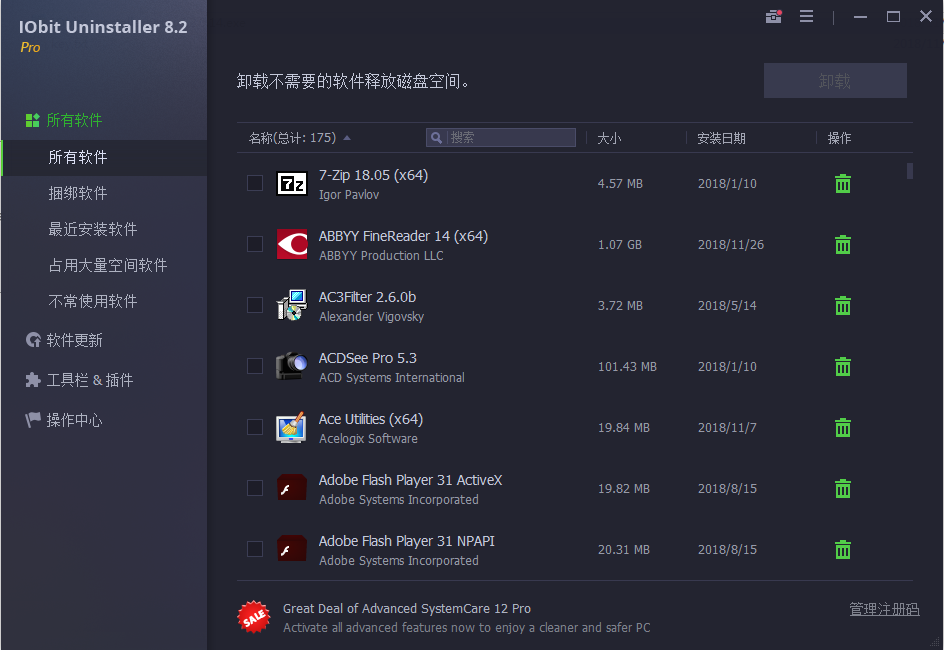Check the 7-Zip 18.05 checkbox
The height and width of the screenshot is (650, 944).
[255, 183]
